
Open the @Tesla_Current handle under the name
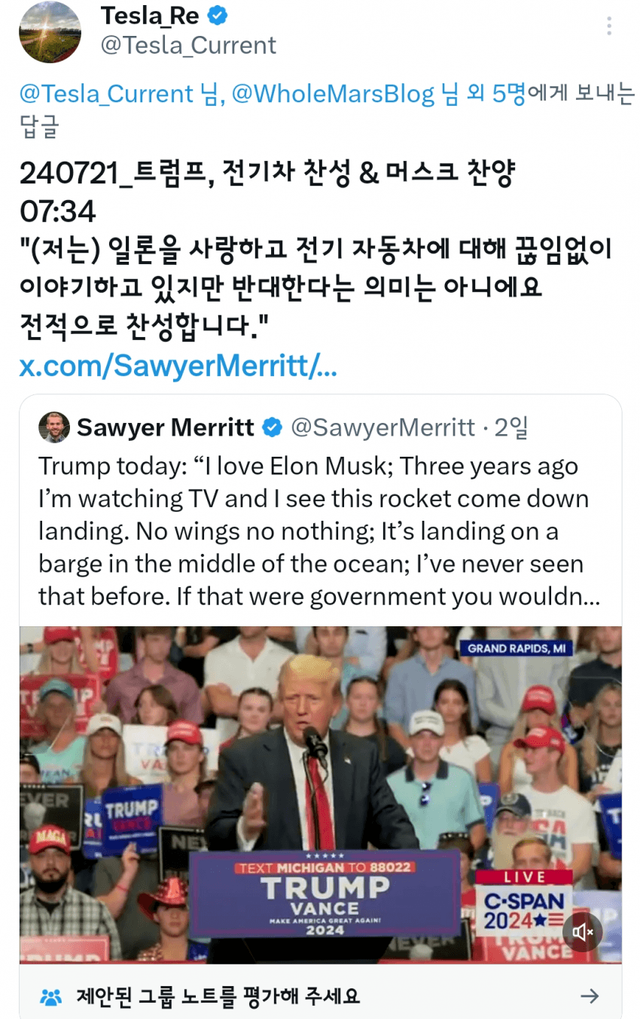pos(189,46)
